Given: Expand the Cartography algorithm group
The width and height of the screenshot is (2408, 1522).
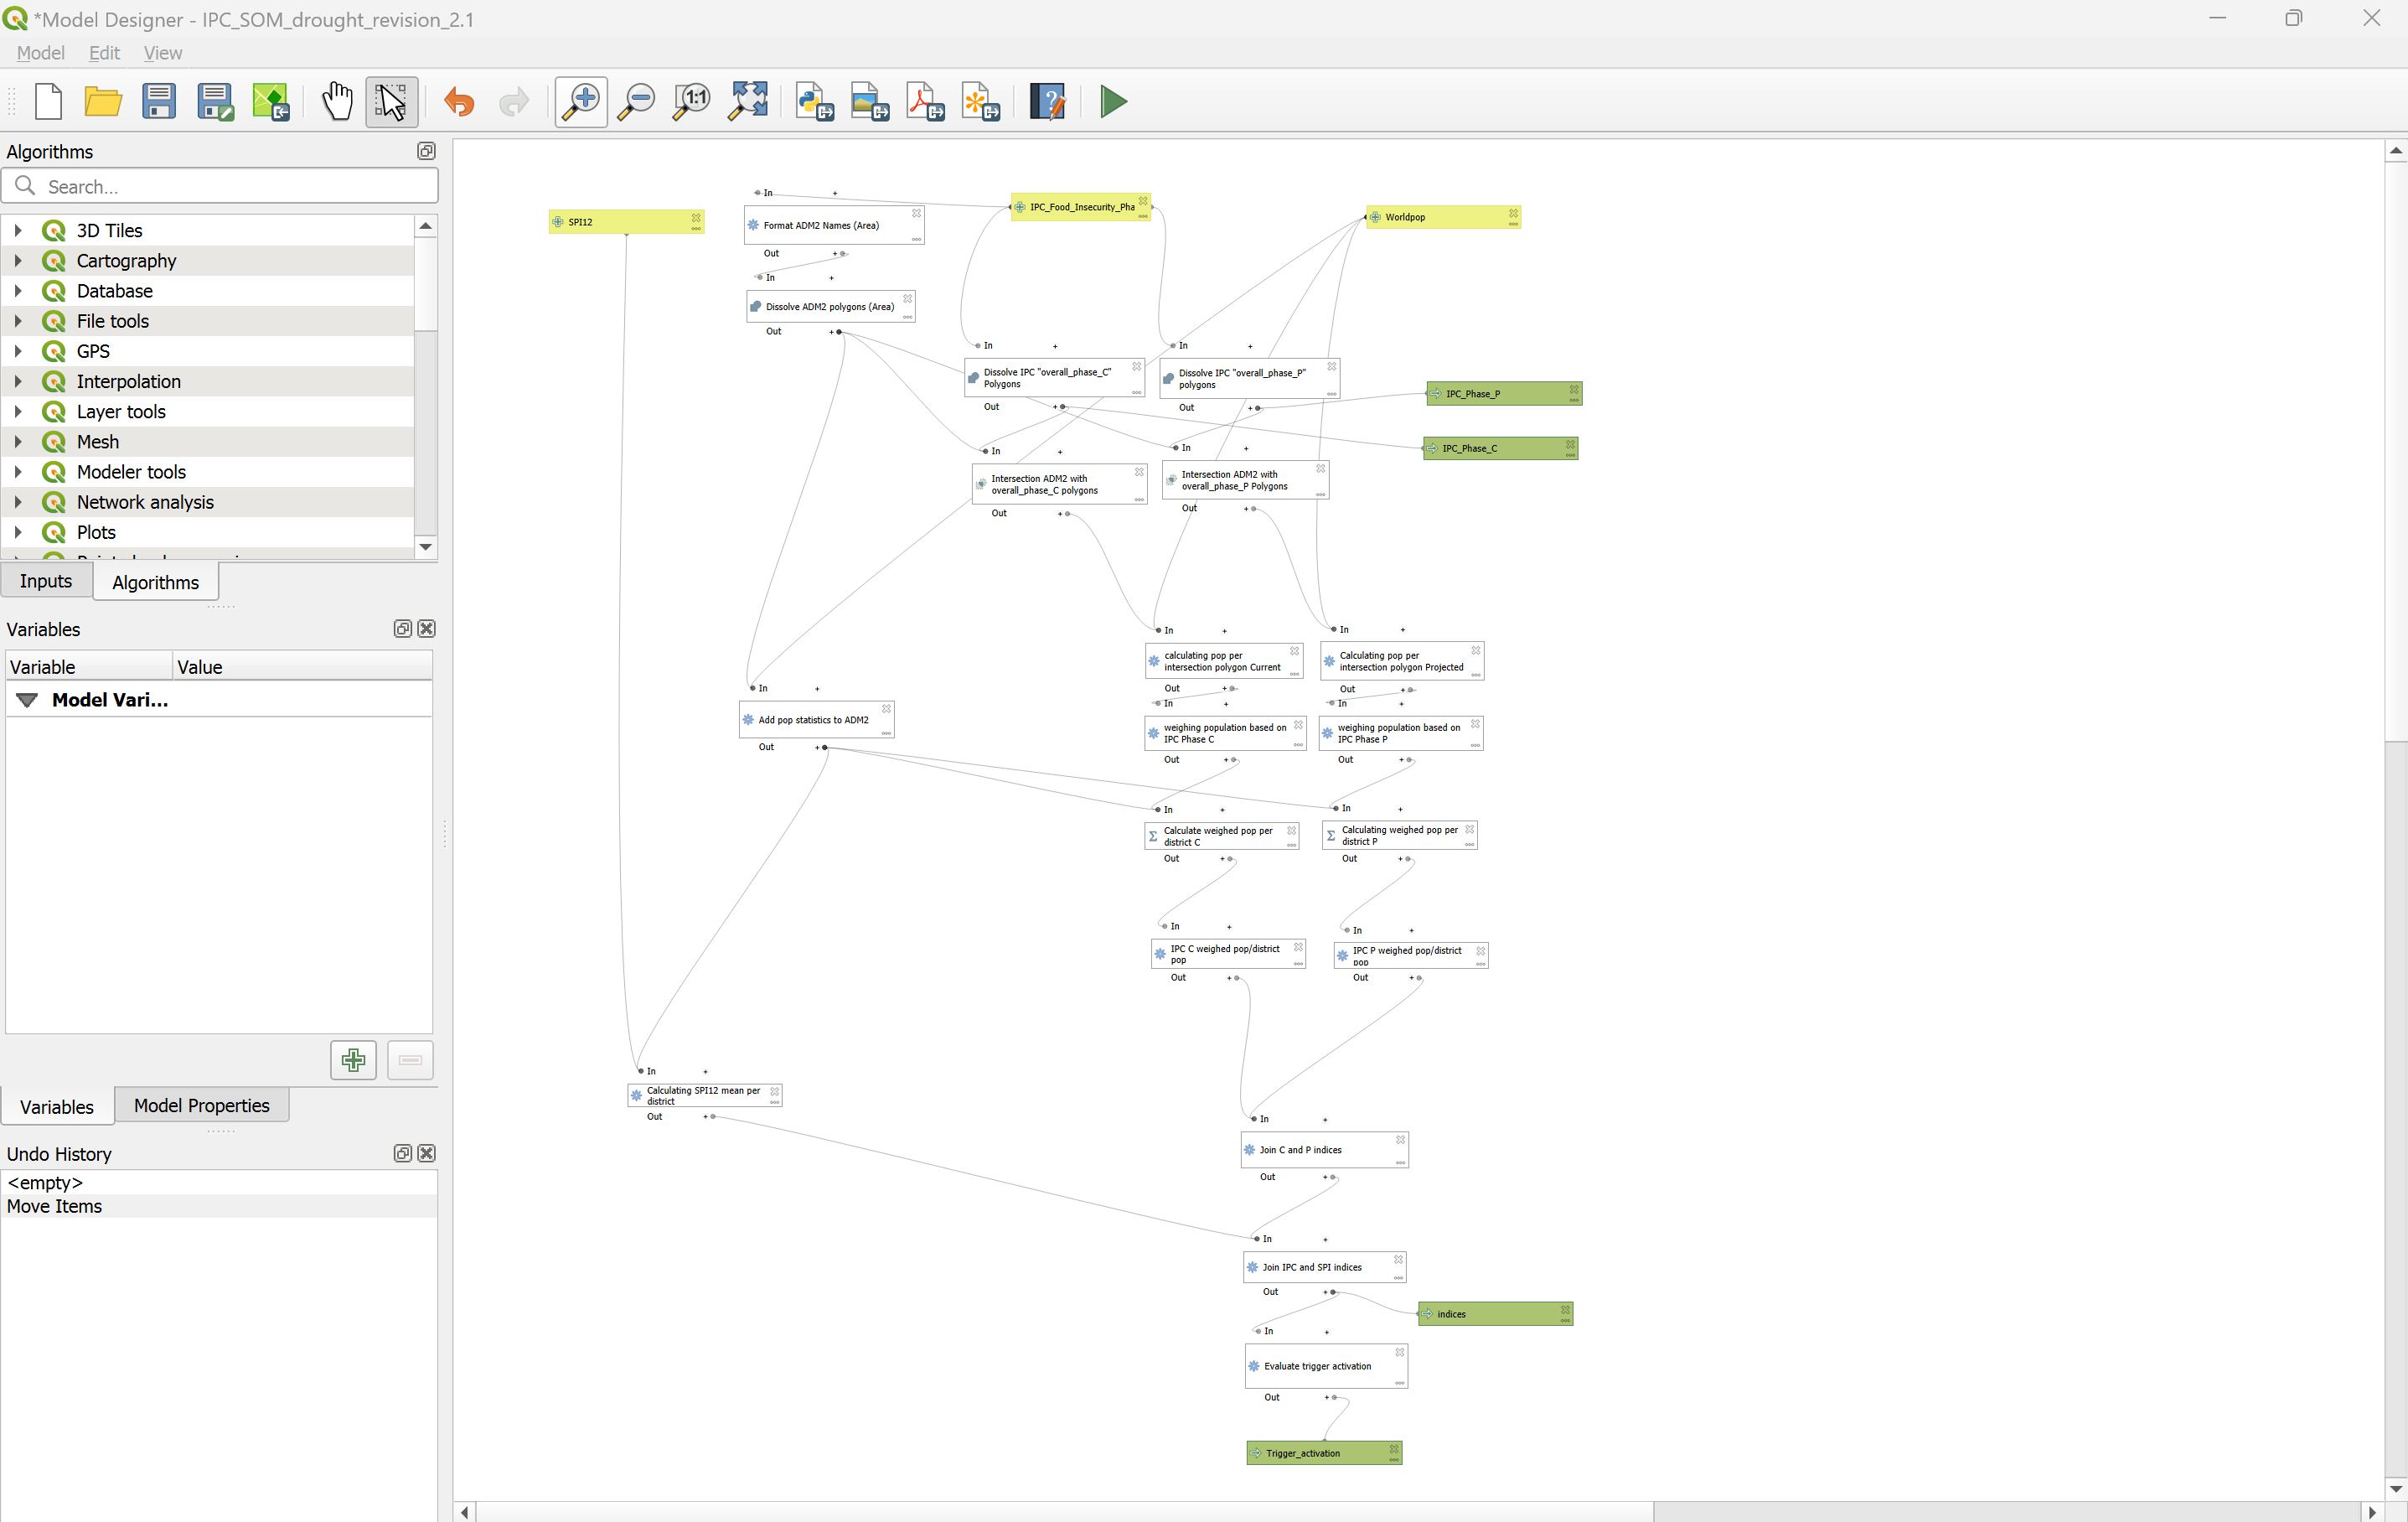Looking at the screenshot, I should click(x=18, y=261).
